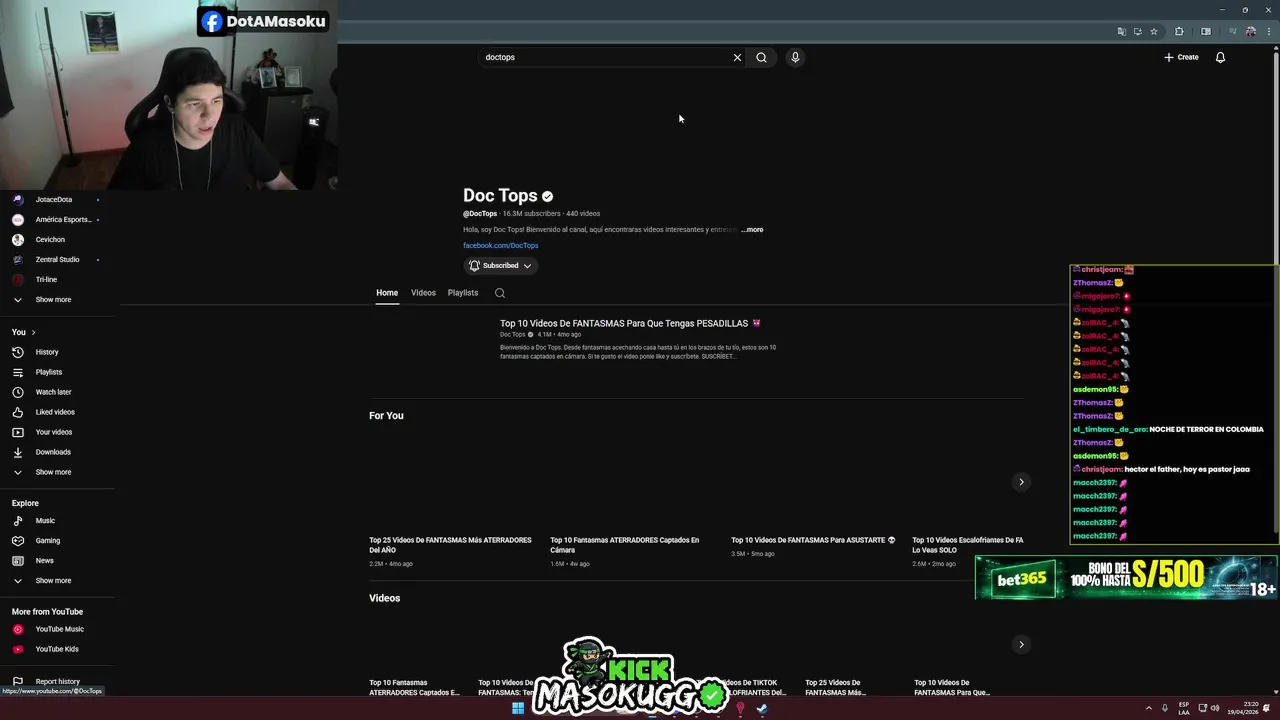Viewport: 1280px width, 720px height.
Task: Open Zentral Studio subscription channel
Action: coord(57,259)
